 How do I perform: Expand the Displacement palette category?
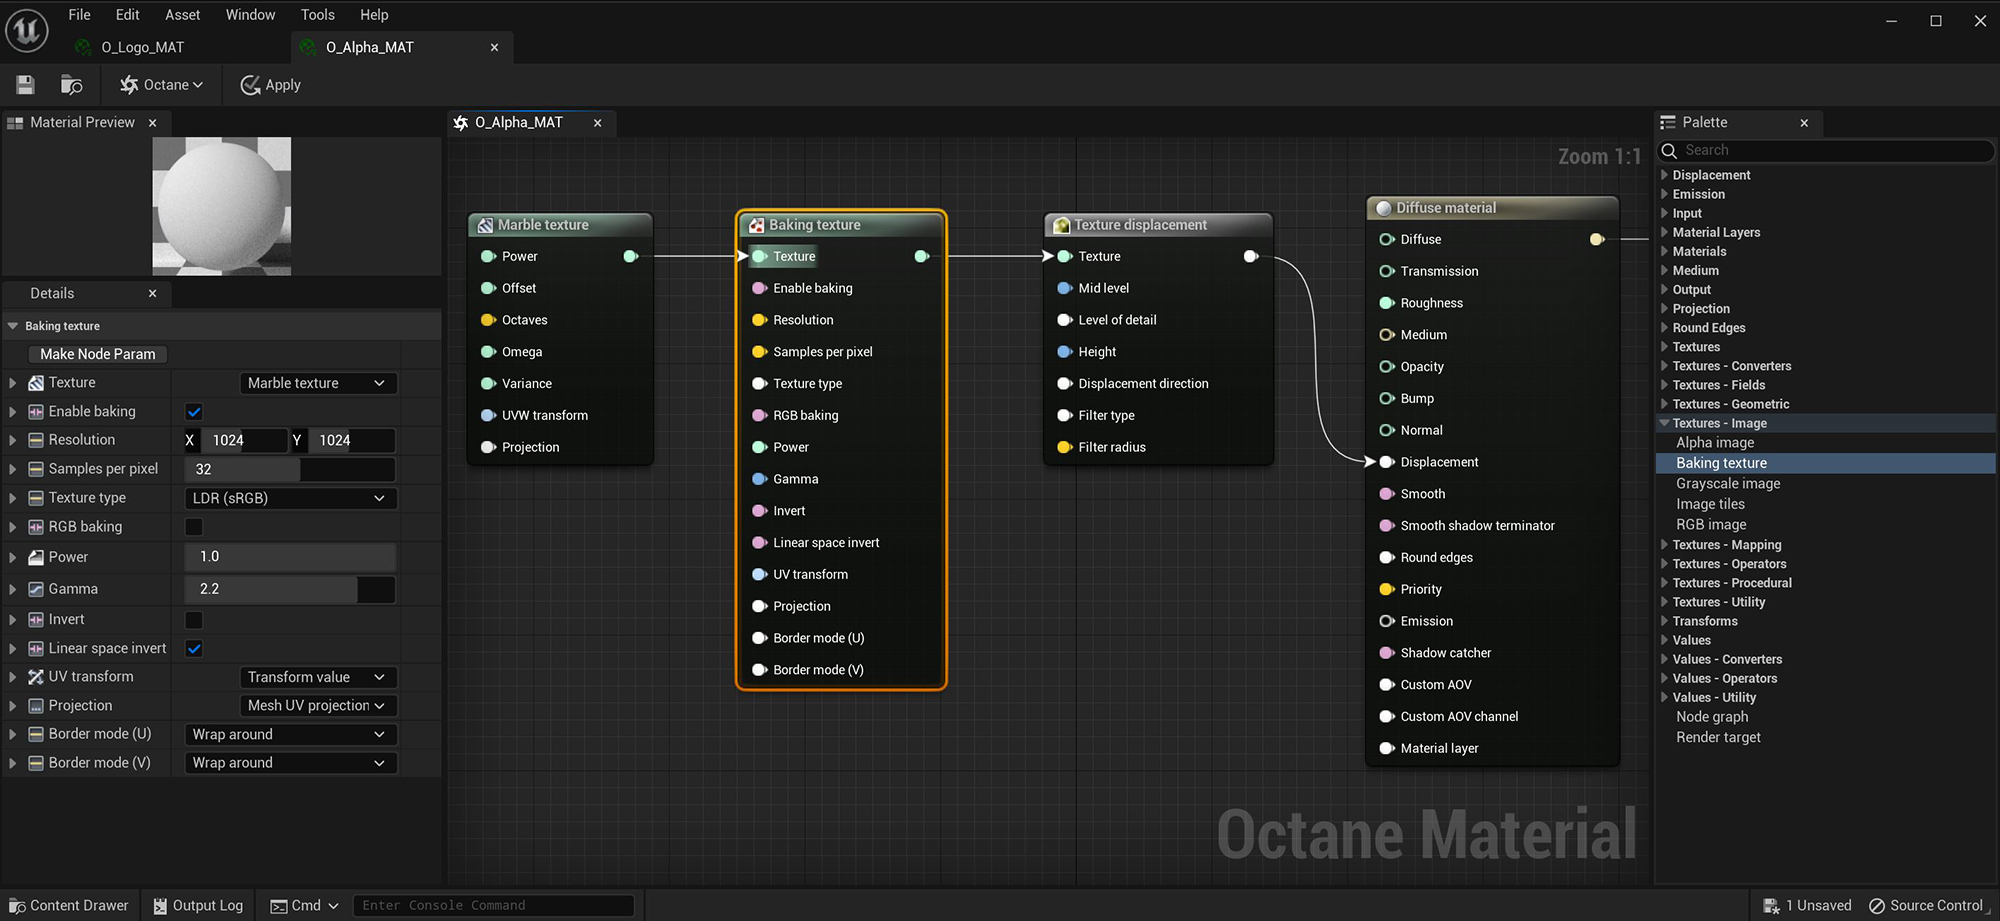point(1664,175)
